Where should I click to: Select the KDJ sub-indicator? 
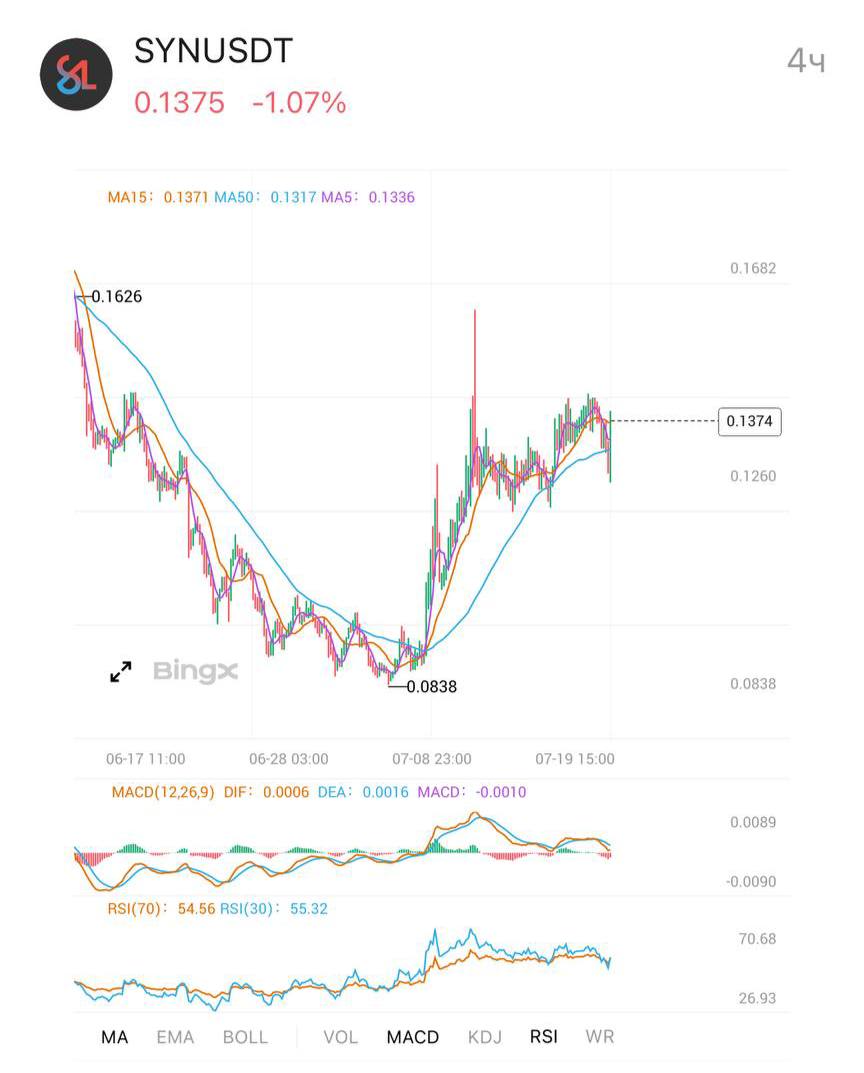tap(484, 1037)
